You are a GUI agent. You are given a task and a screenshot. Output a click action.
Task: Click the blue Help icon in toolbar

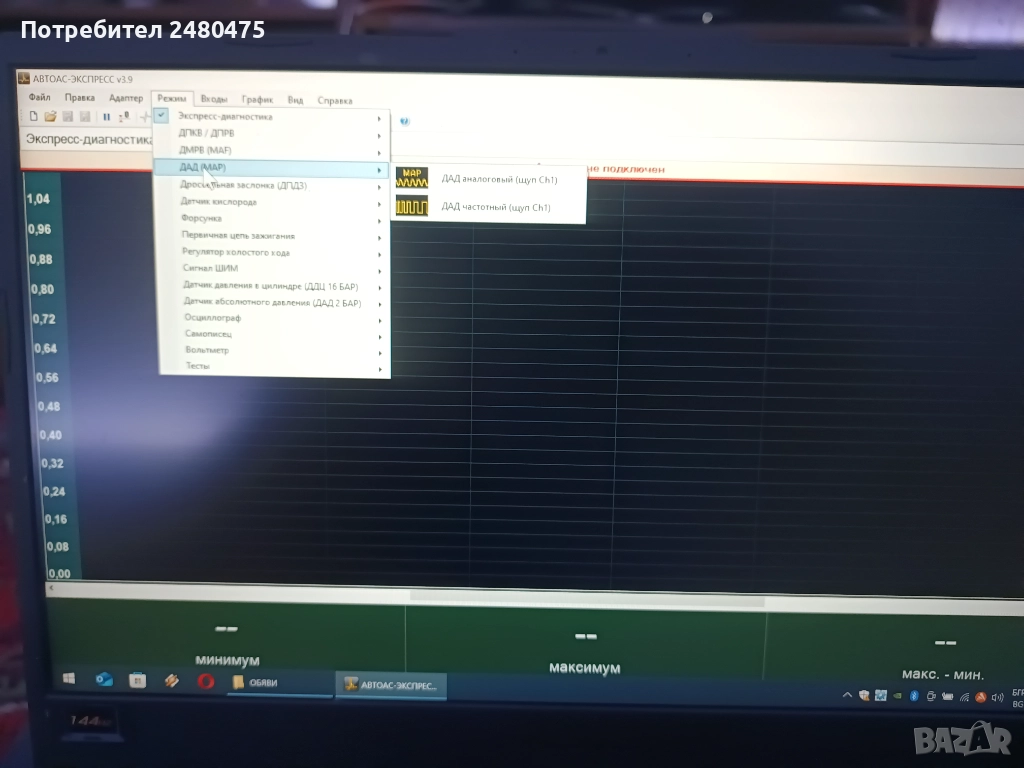coord(404,120)
